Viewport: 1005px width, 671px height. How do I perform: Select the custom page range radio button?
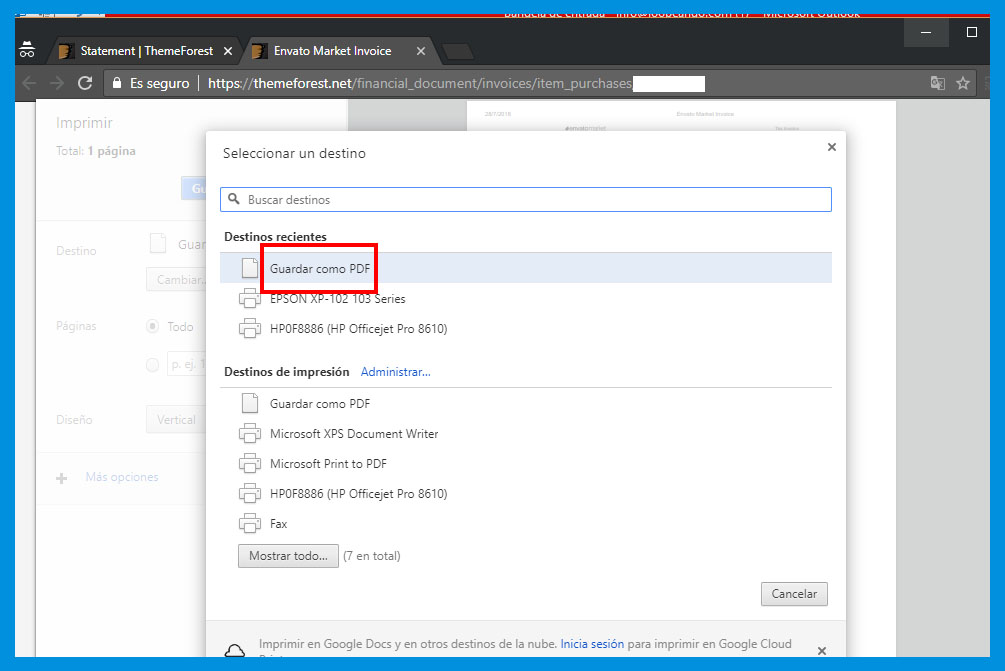(153, 365)
